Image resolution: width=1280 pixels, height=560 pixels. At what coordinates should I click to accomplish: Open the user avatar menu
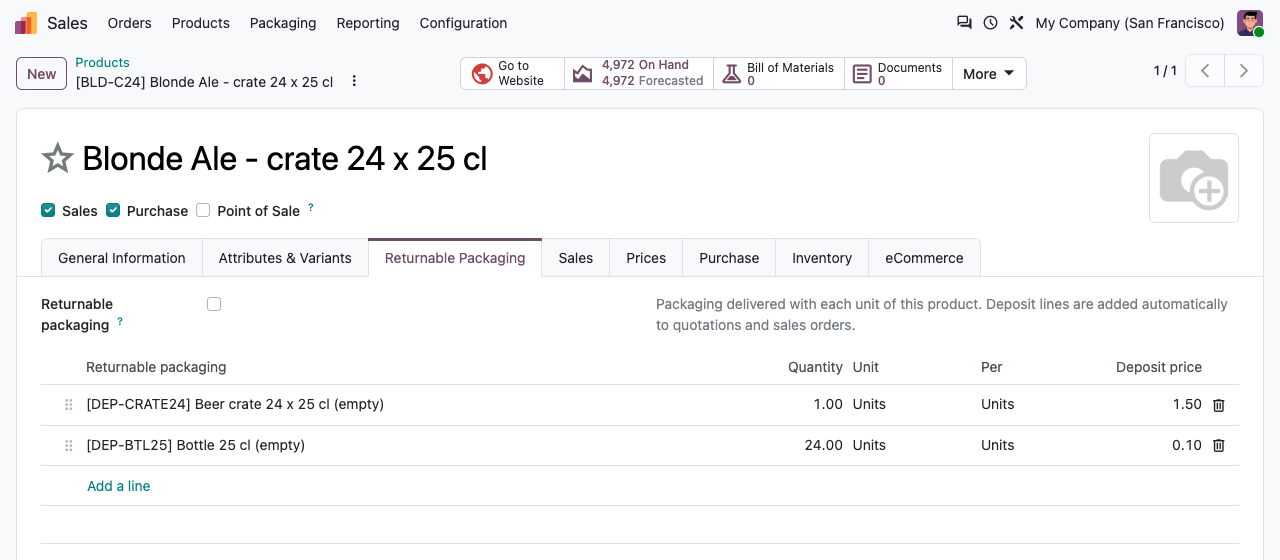coord(1250,23)
